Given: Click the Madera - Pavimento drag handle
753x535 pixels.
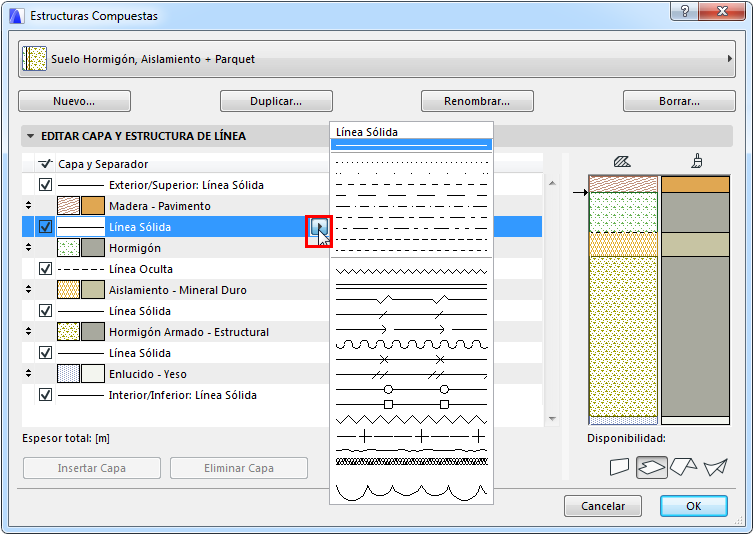Looking at the screenshot, I should click(x=28, y=206).
